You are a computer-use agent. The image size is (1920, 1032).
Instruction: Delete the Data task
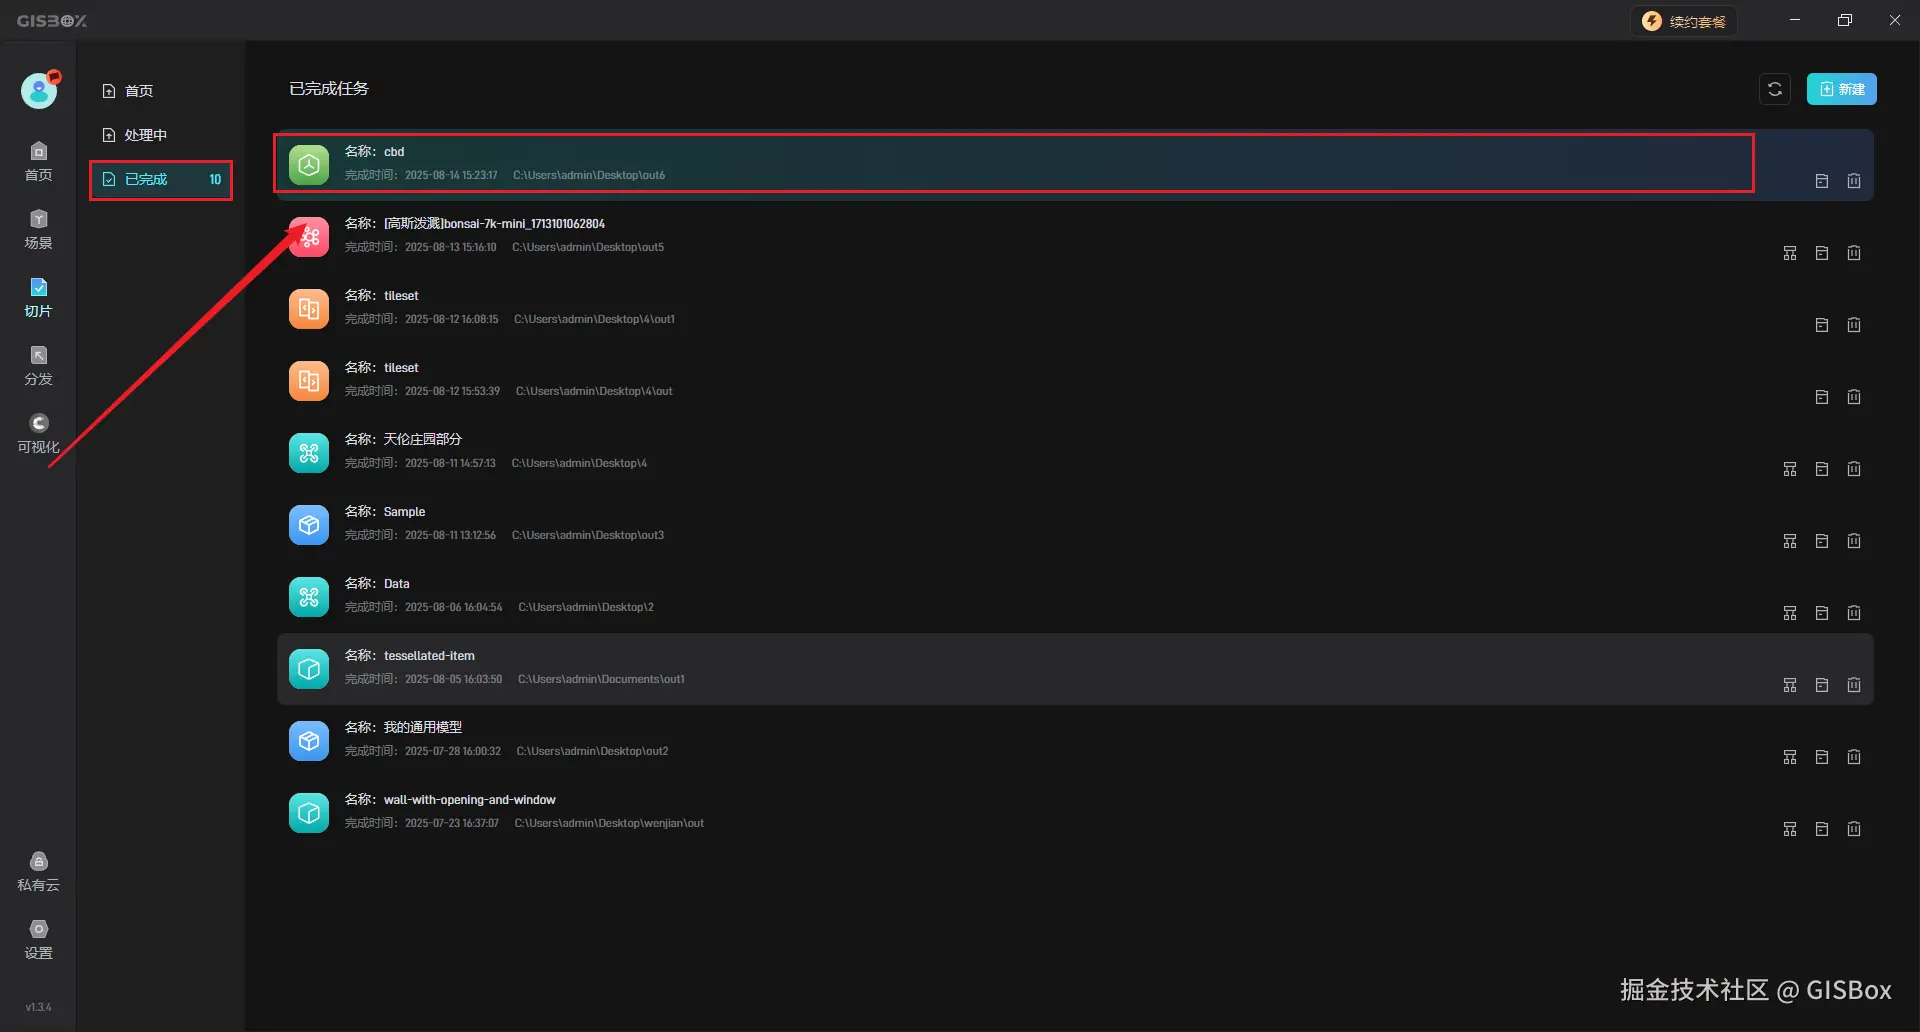coord(1854,613)
